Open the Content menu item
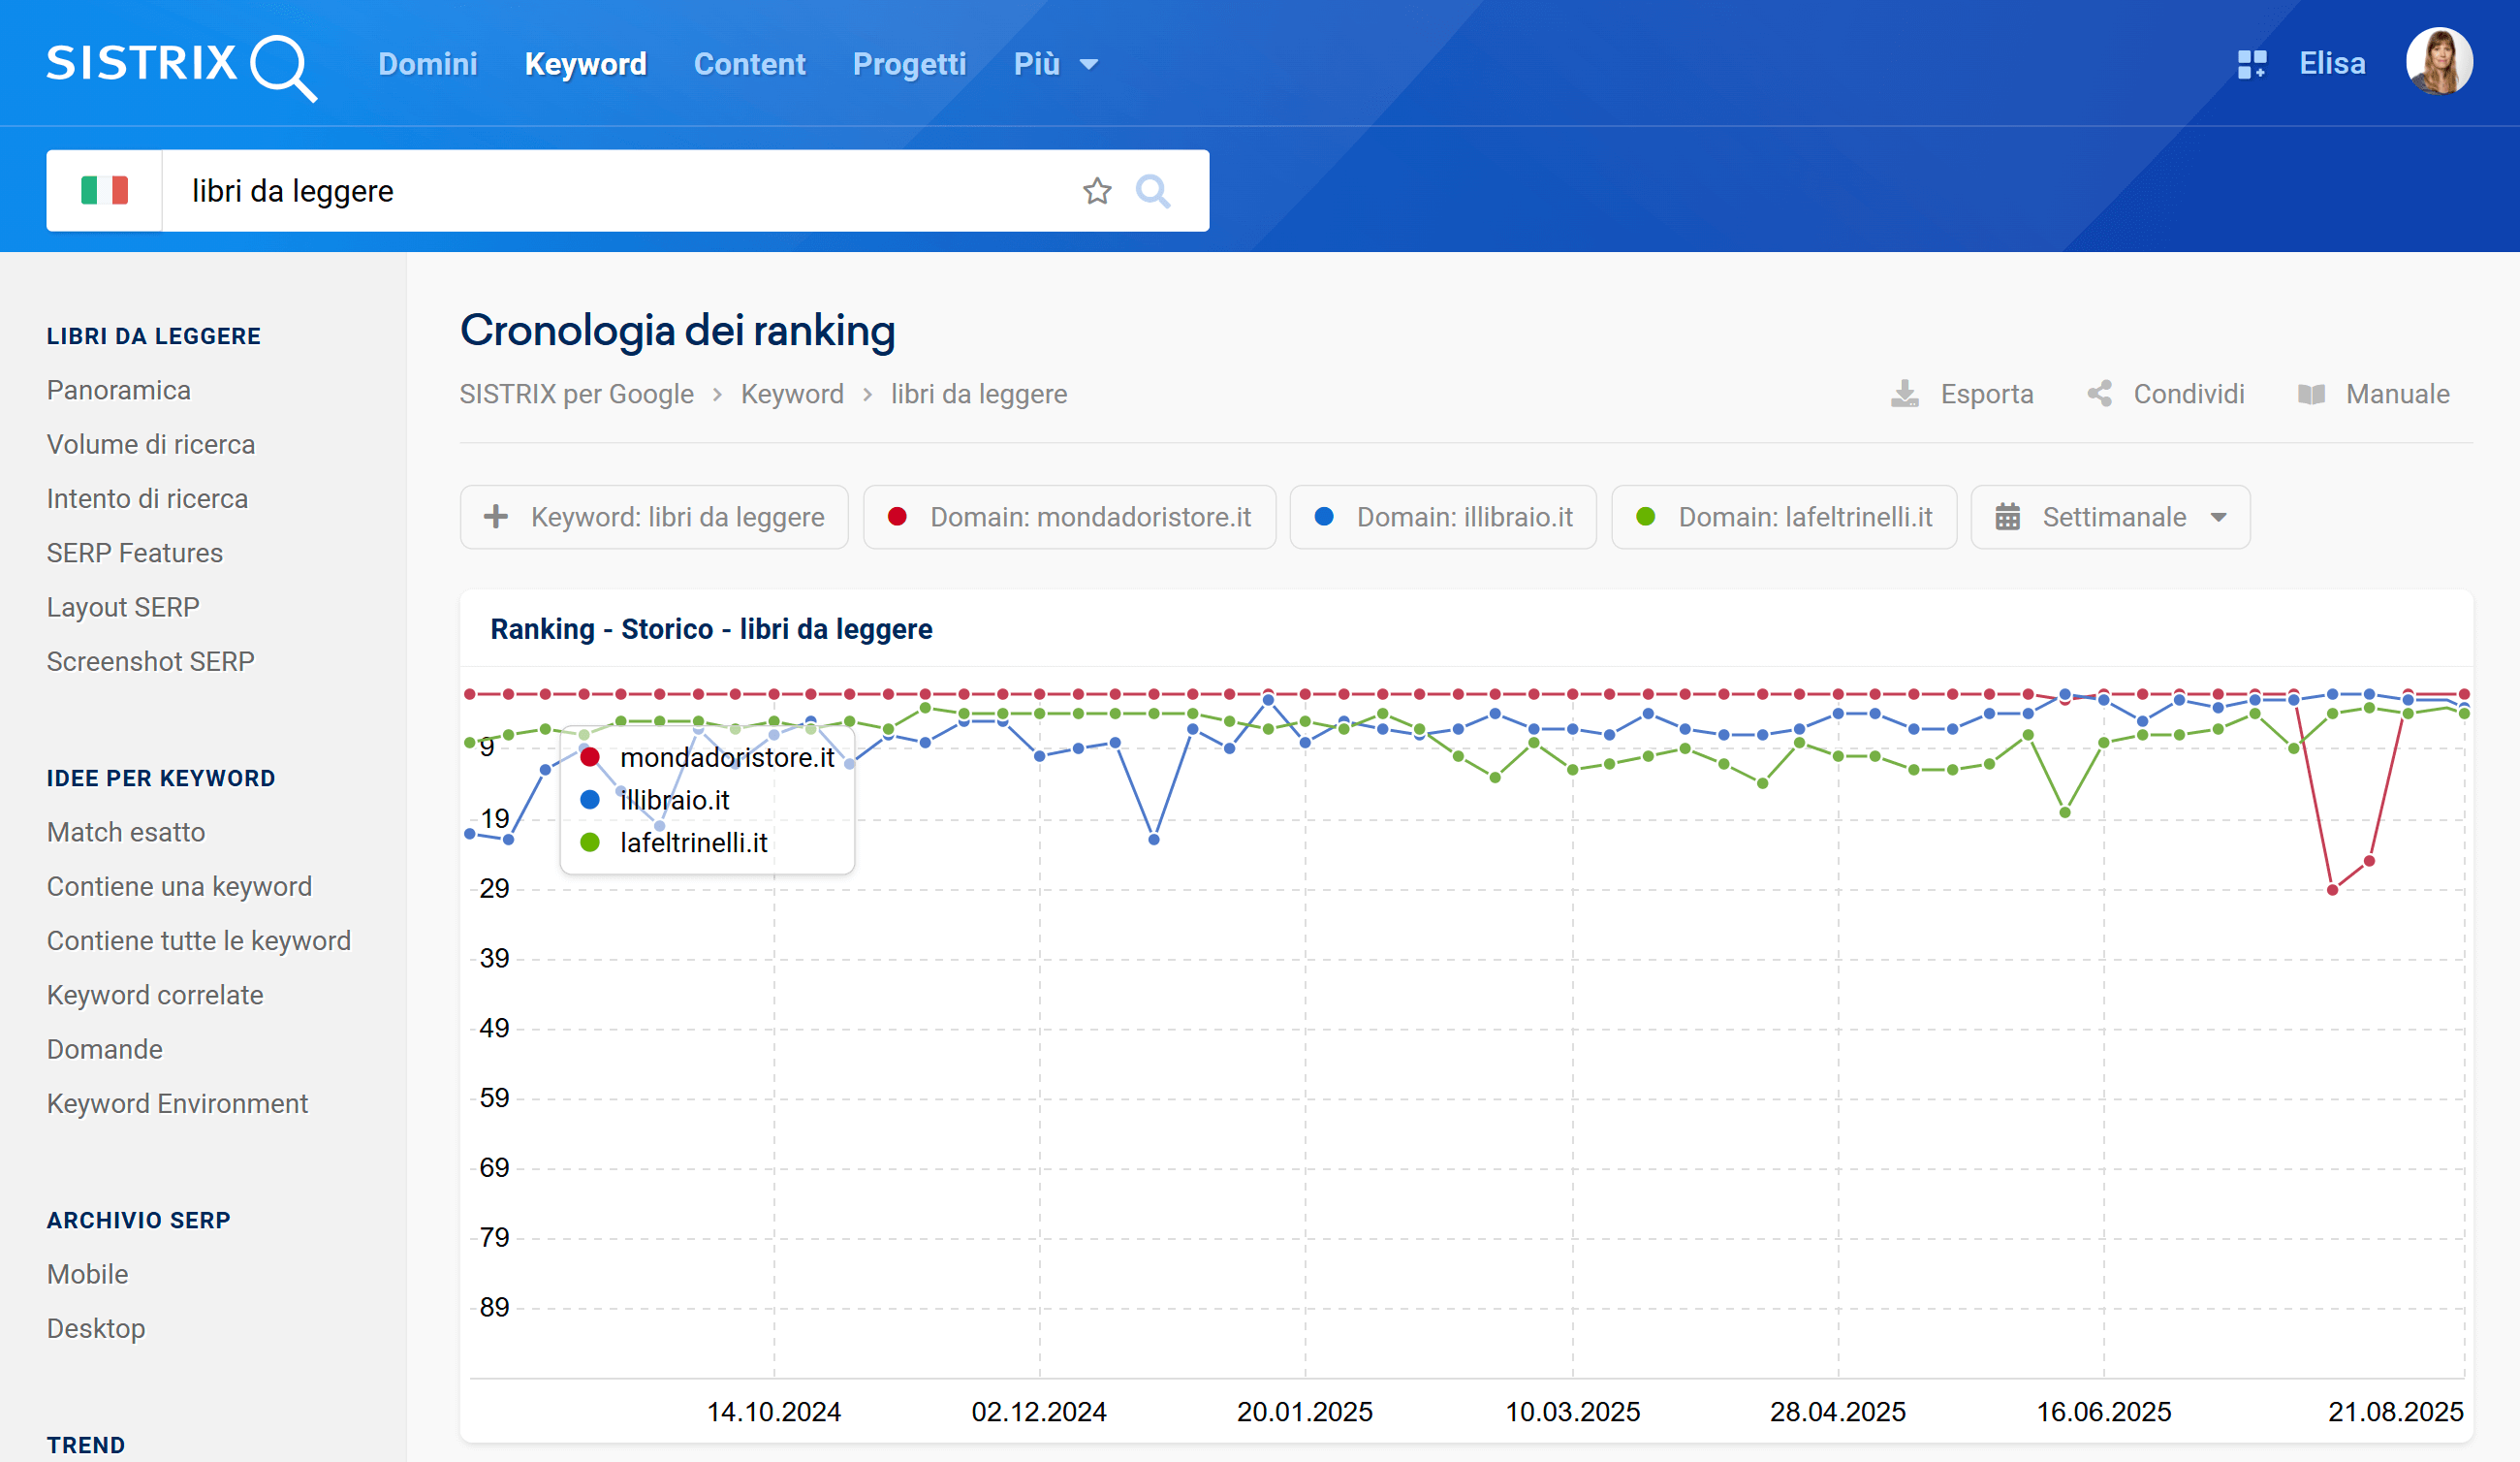The width and height of the screenshot is (2520, 1462). (750, 63)
